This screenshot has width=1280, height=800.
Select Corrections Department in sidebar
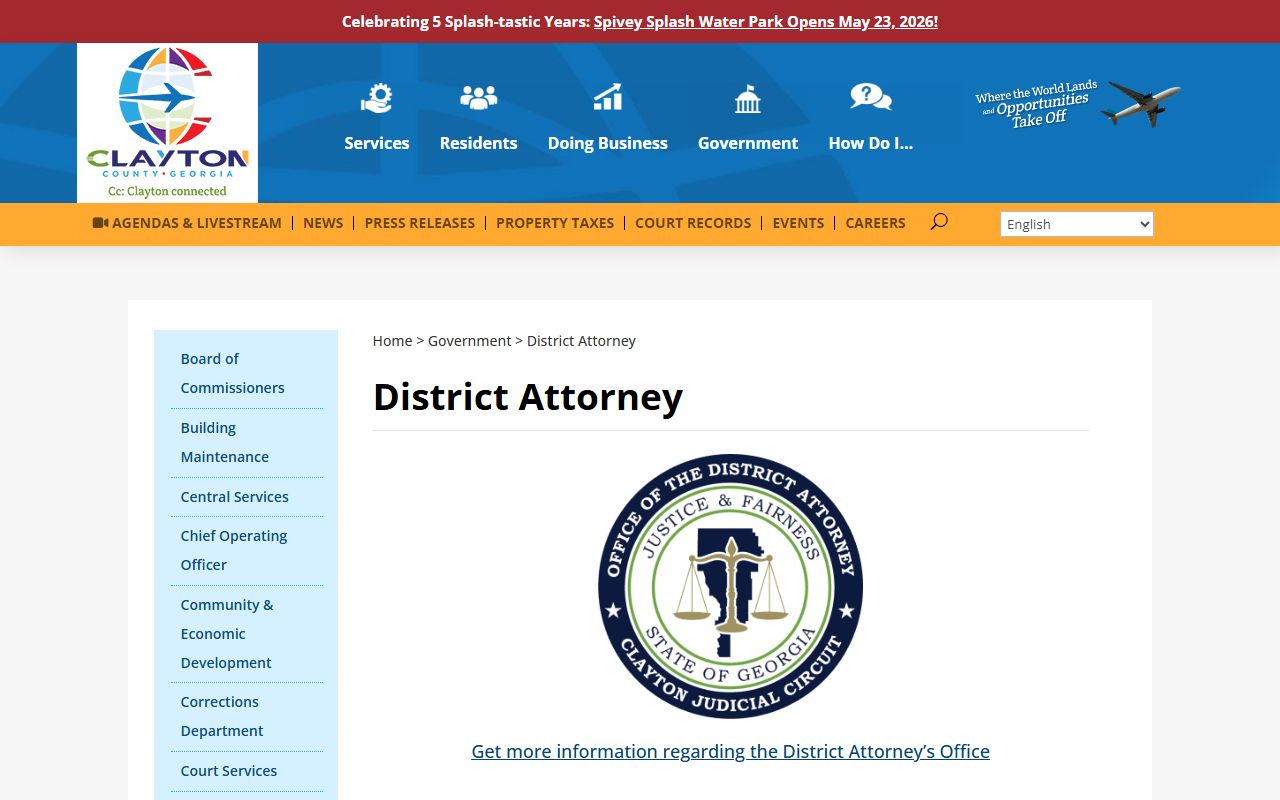click(x=222, y=716)
